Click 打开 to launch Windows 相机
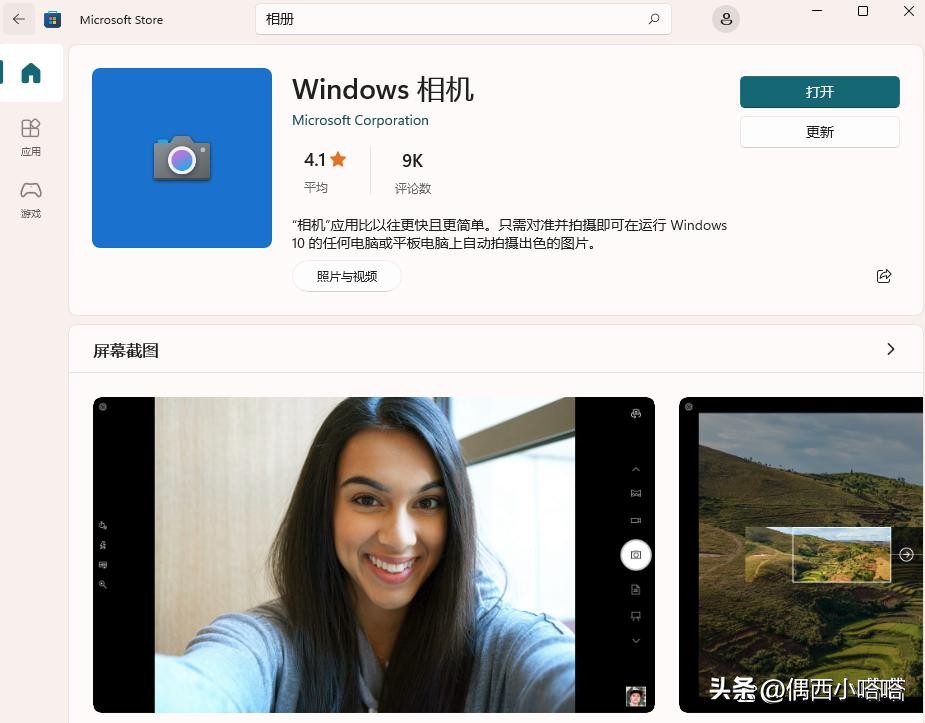Viewport: 925px width, 723px height. coord(819,91)
